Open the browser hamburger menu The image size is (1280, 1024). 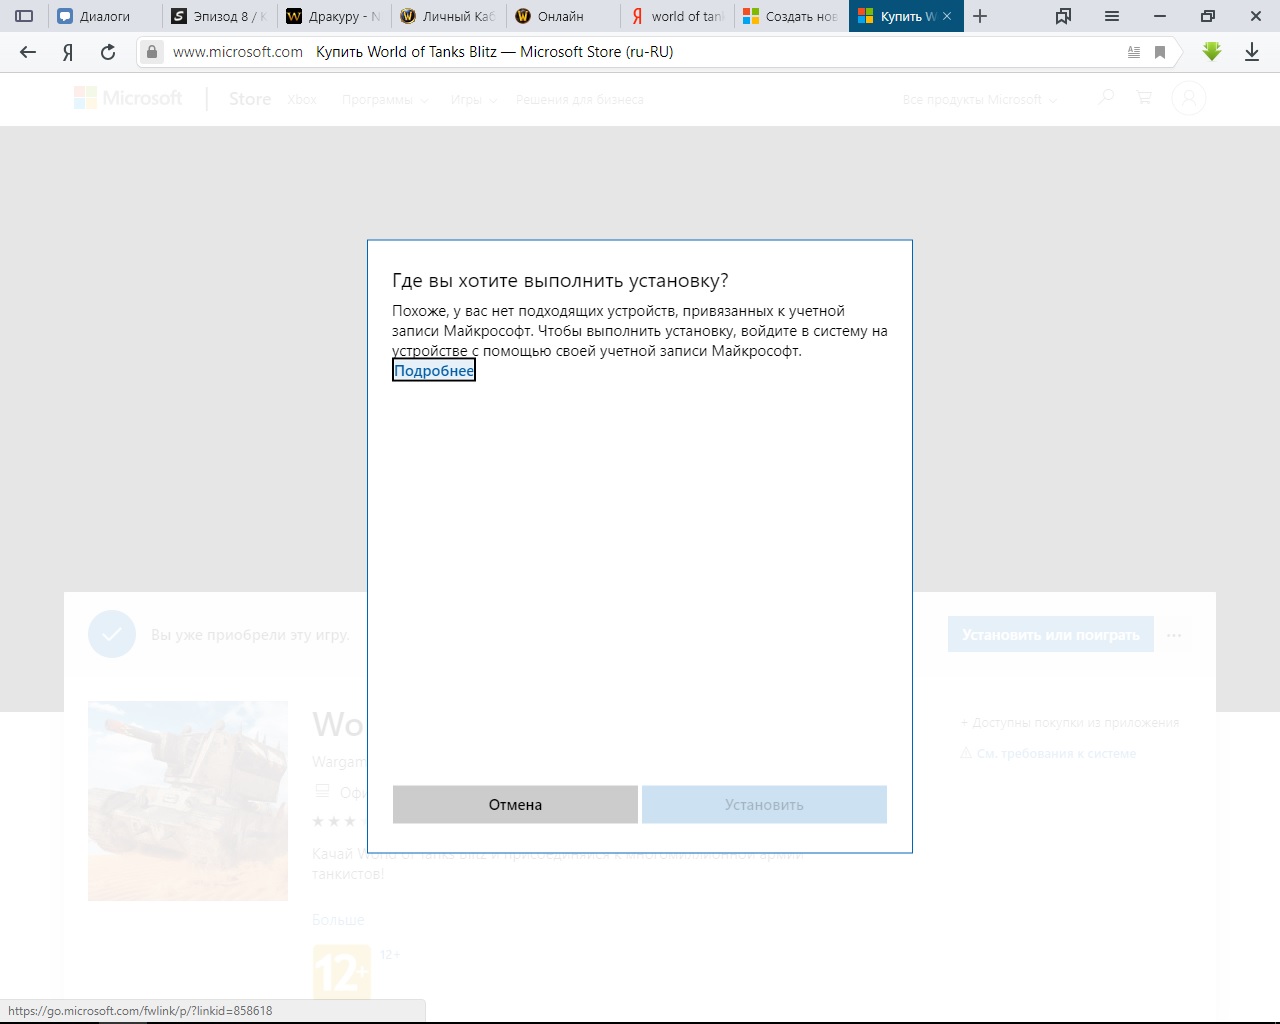point(1112,16)
